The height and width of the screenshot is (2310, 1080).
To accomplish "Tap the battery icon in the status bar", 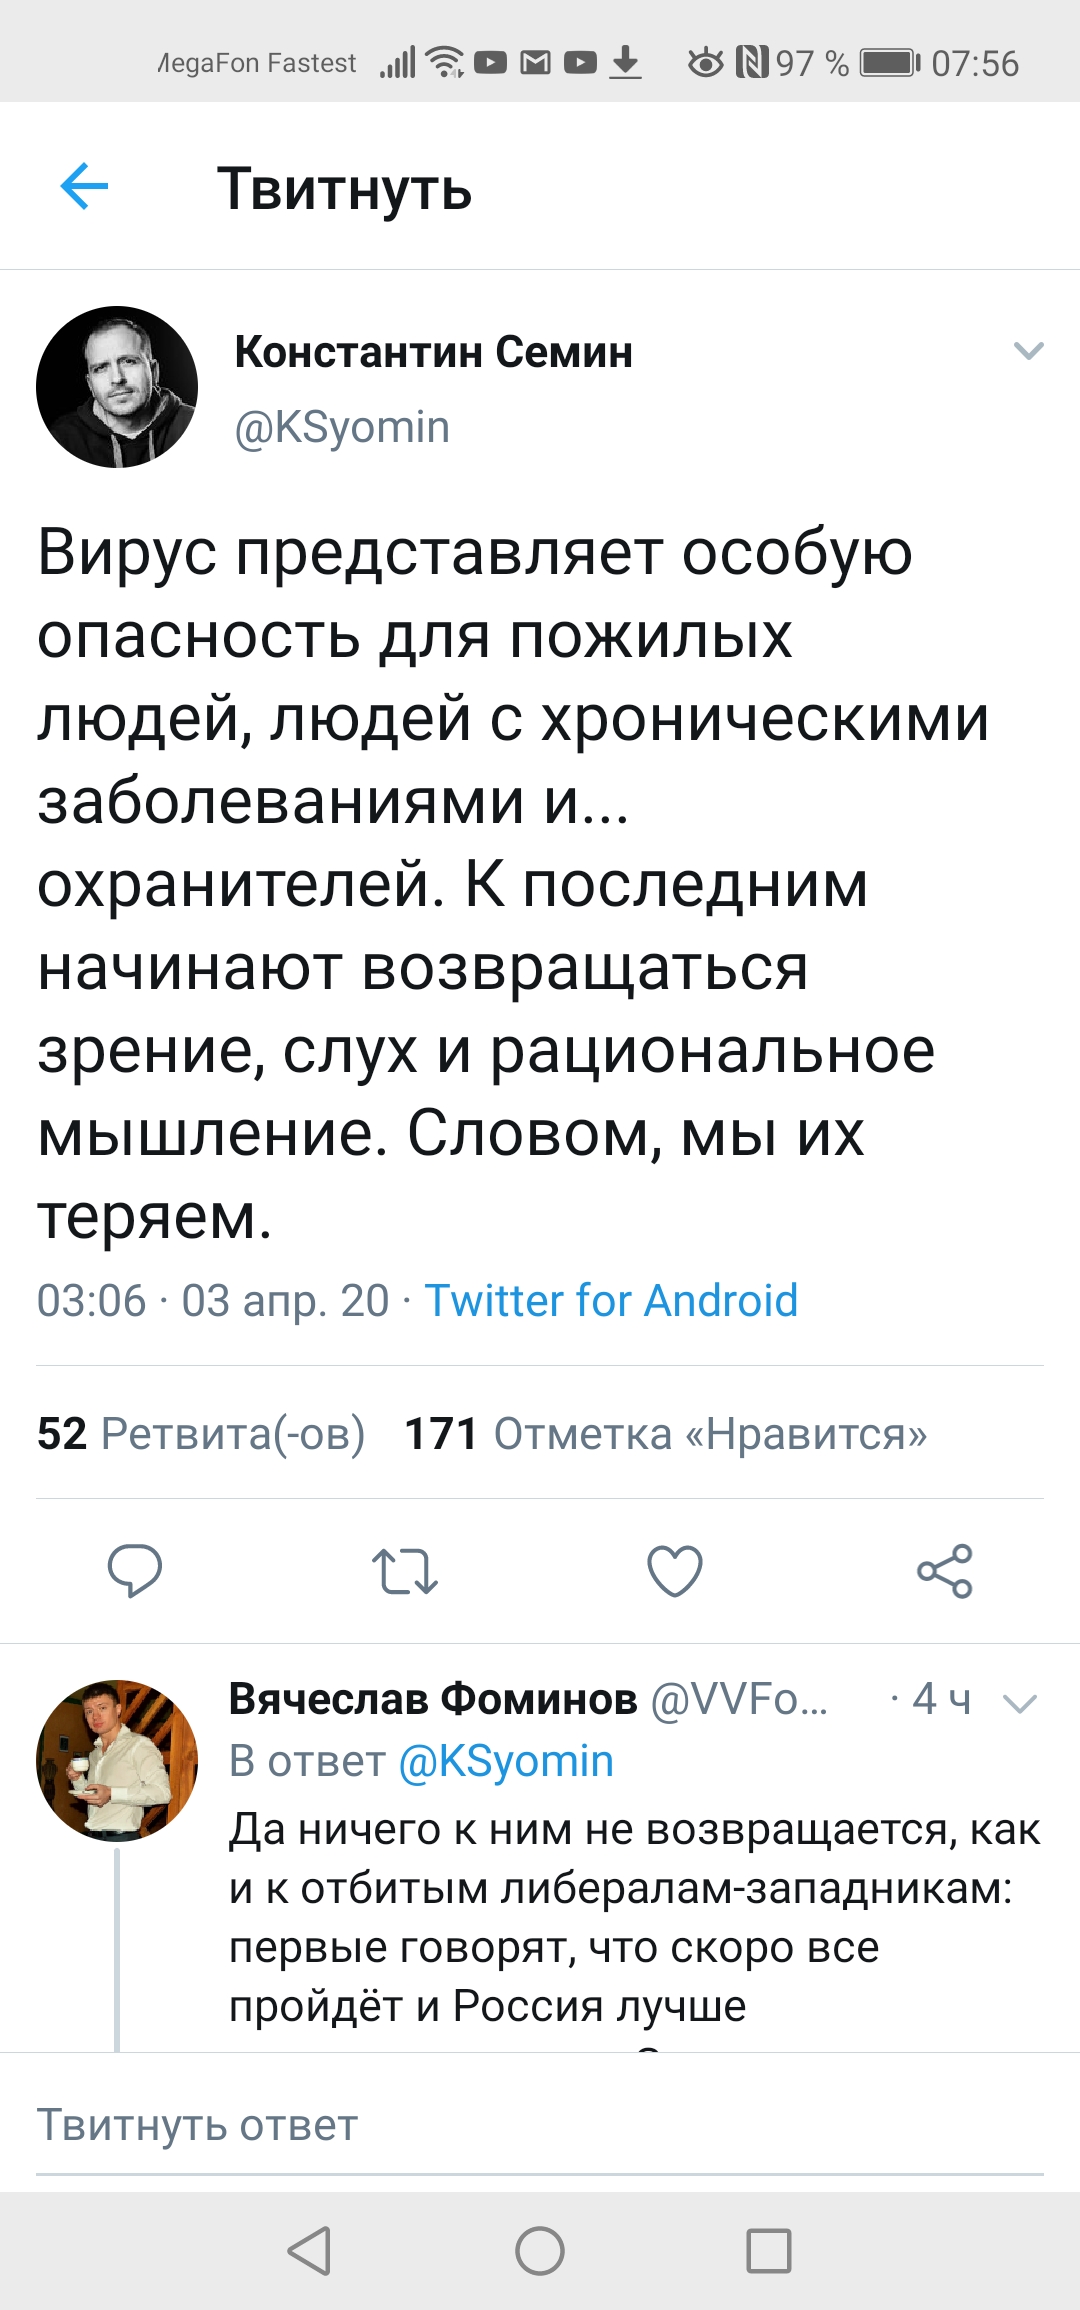I will [890, 64].
